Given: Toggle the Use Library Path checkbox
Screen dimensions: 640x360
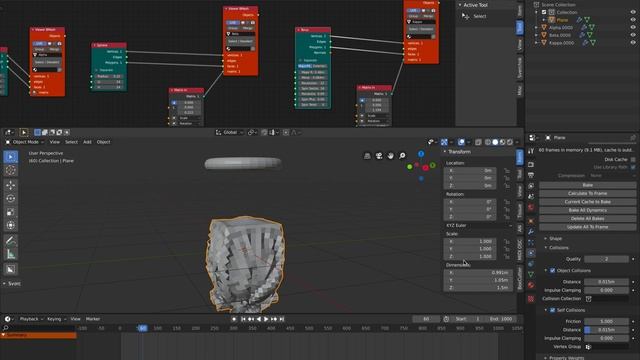Looking at the screenshot, I should point(633,167).
